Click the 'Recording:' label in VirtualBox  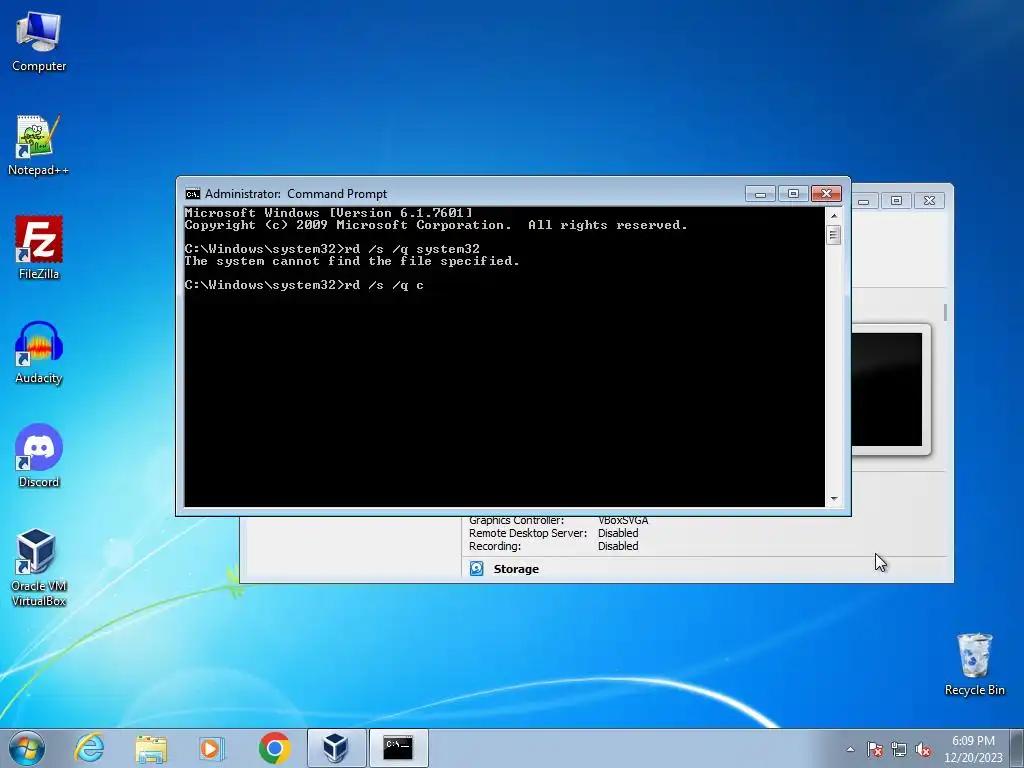[x=494, y=547]
